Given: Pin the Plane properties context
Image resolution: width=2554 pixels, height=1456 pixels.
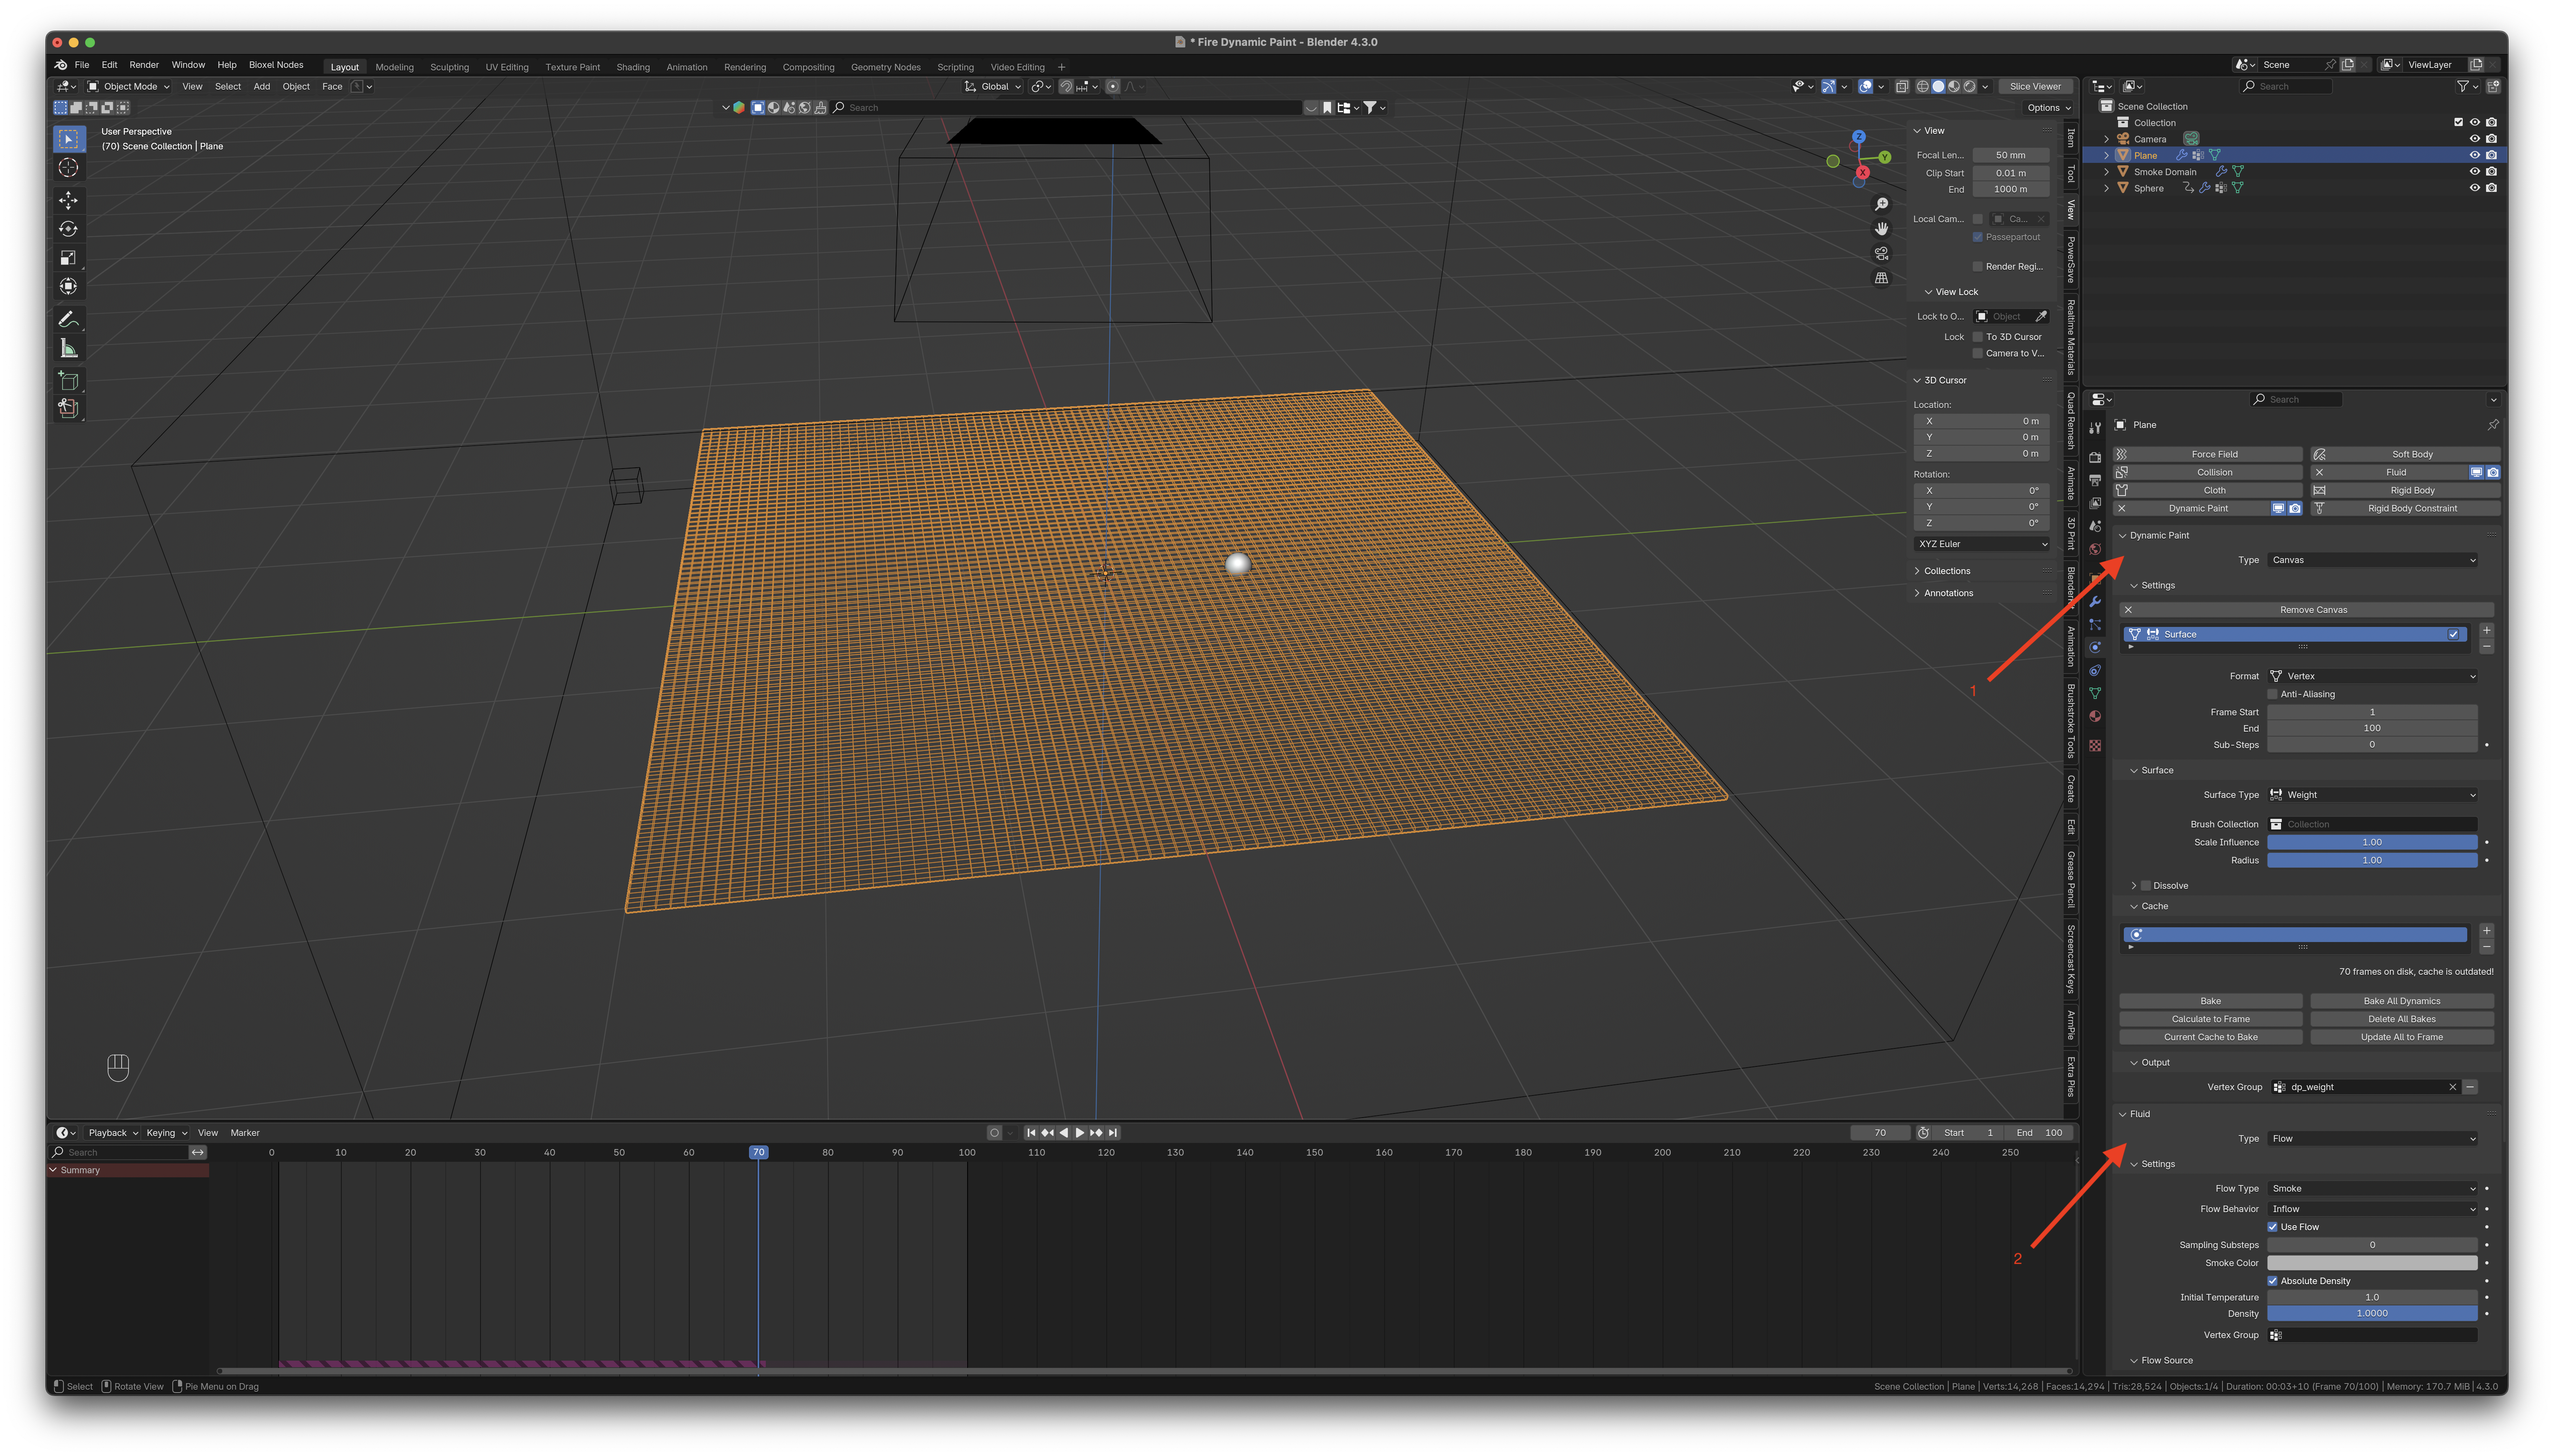Looking at the screenshot, I should tap(2493, 425).
